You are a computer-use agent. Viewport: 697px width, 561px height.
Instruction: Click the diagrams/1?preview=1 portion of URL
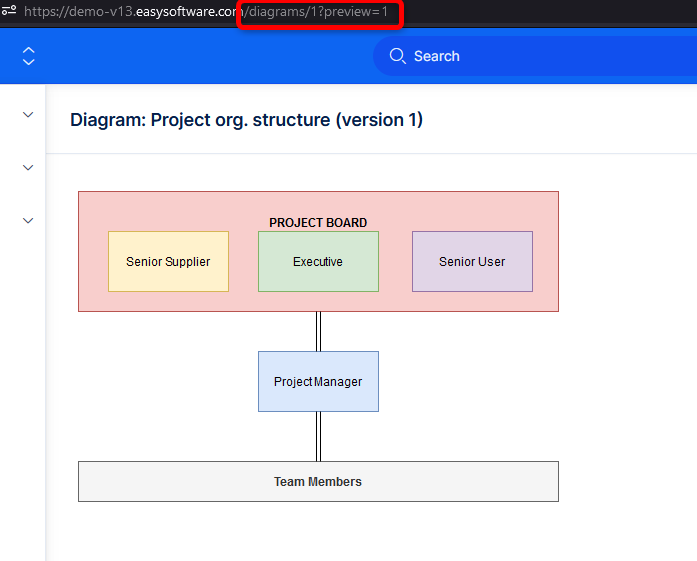pos(318,12)
